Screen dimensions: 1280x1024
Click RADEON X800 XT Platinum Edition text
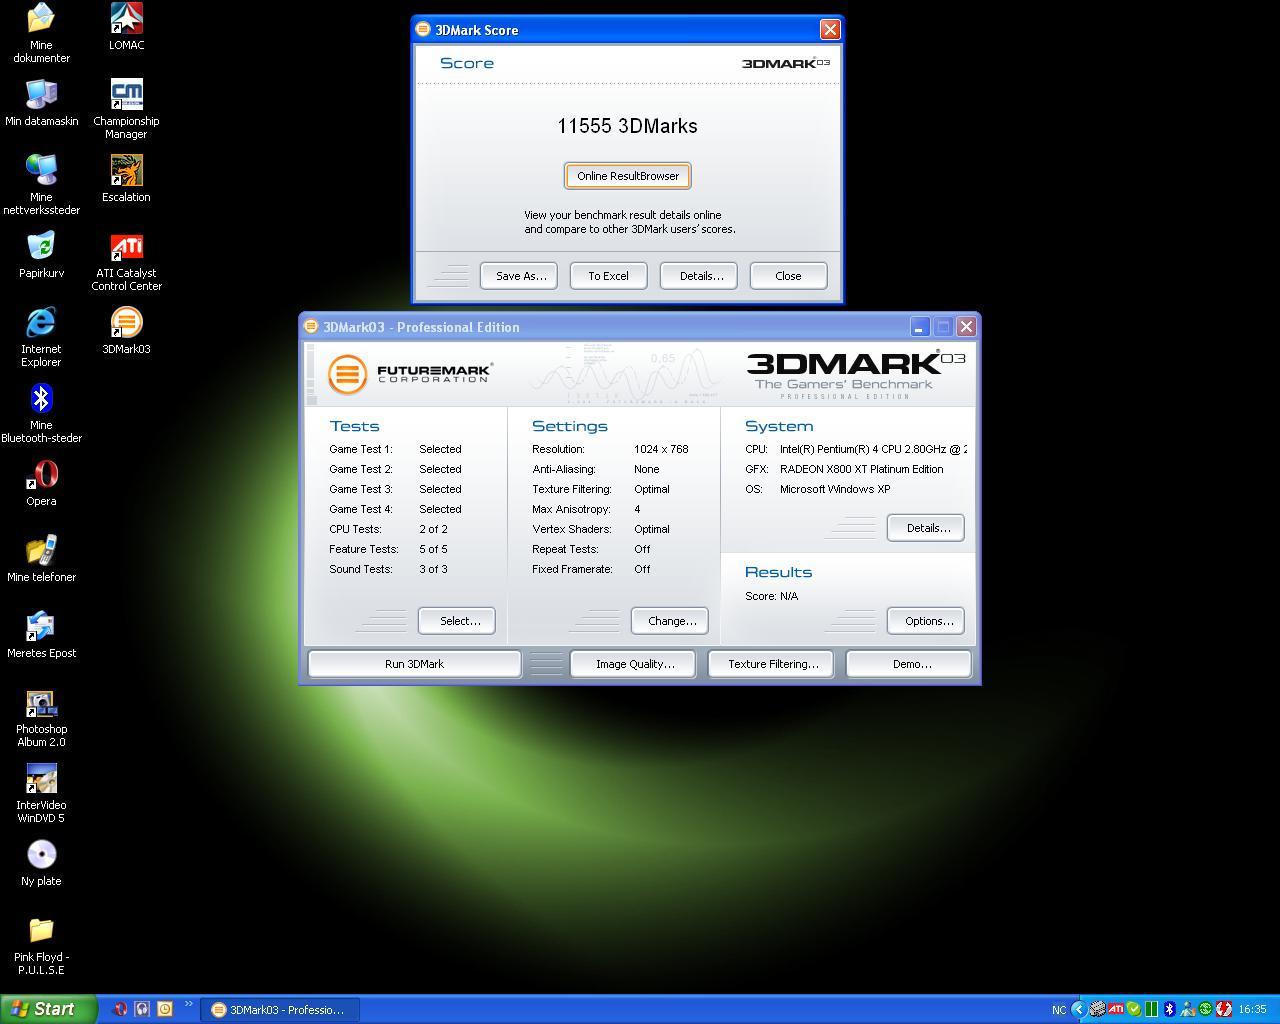(861, 469)
